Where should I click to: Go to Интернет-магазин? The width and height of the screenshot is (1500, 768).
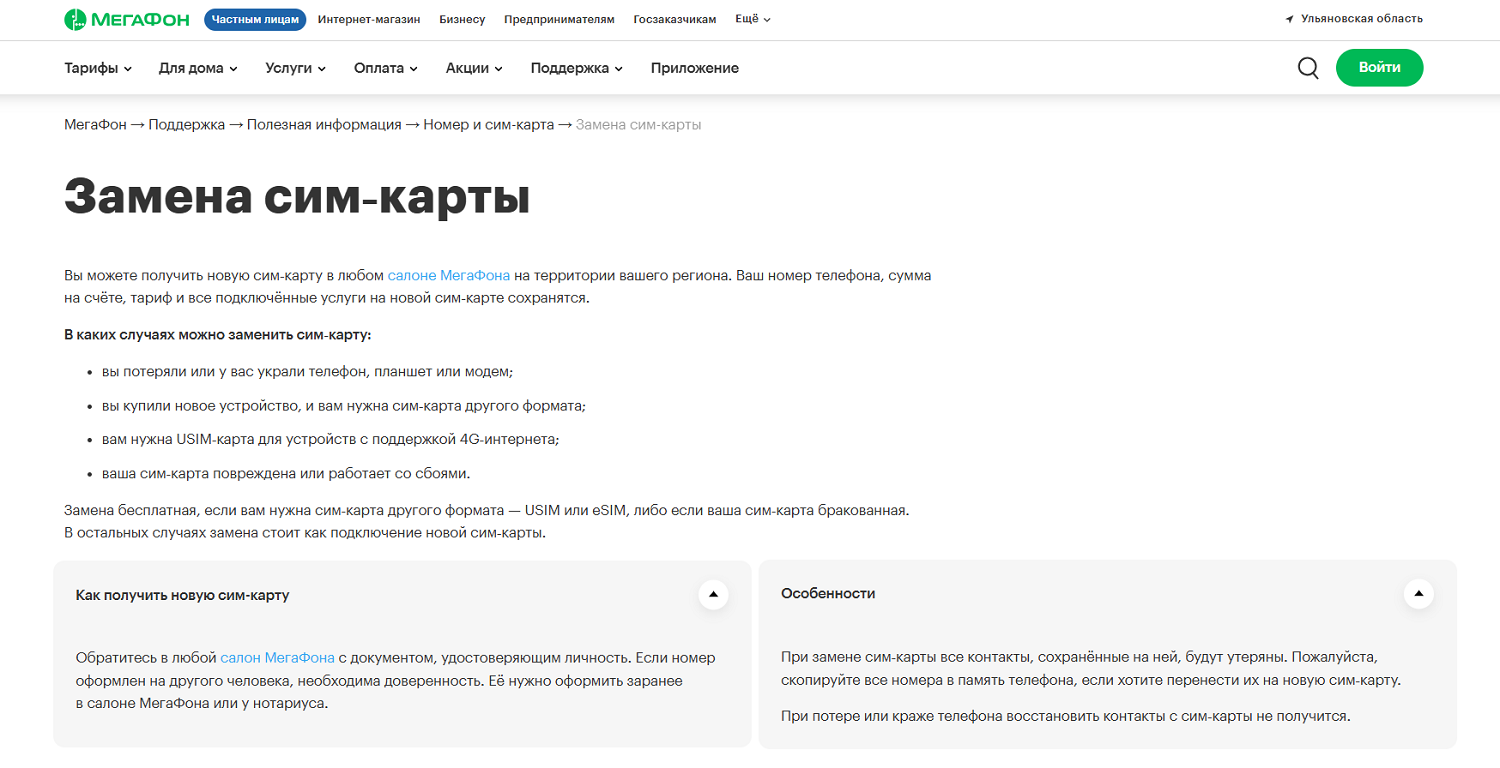[x=369, y=19]
